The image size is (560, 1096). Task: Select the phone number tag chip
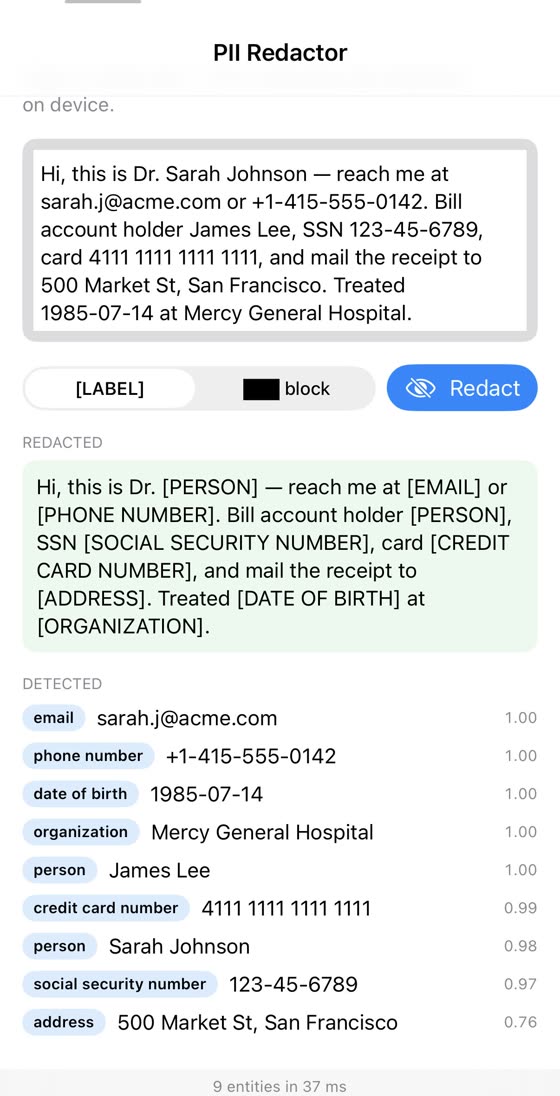(88, 756)
